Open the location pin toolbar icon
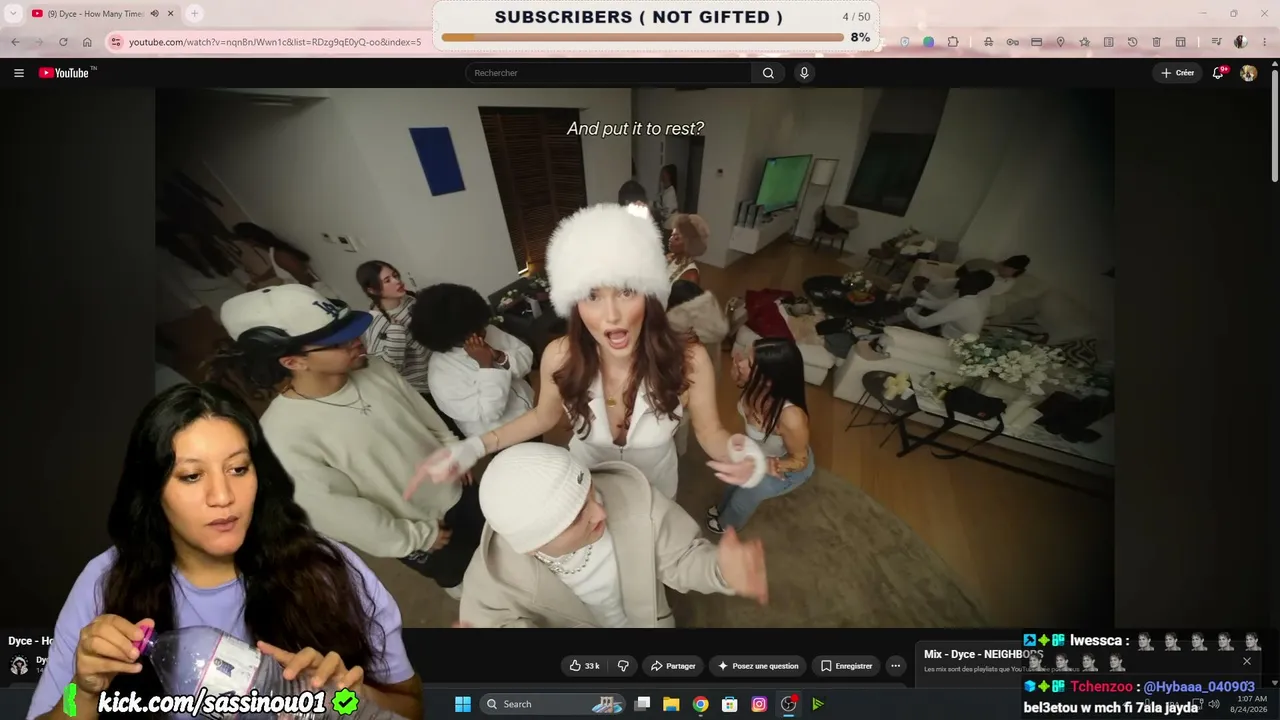Screen dimensions: 1280x720 pyautogui.click(x=1060, y=42)
